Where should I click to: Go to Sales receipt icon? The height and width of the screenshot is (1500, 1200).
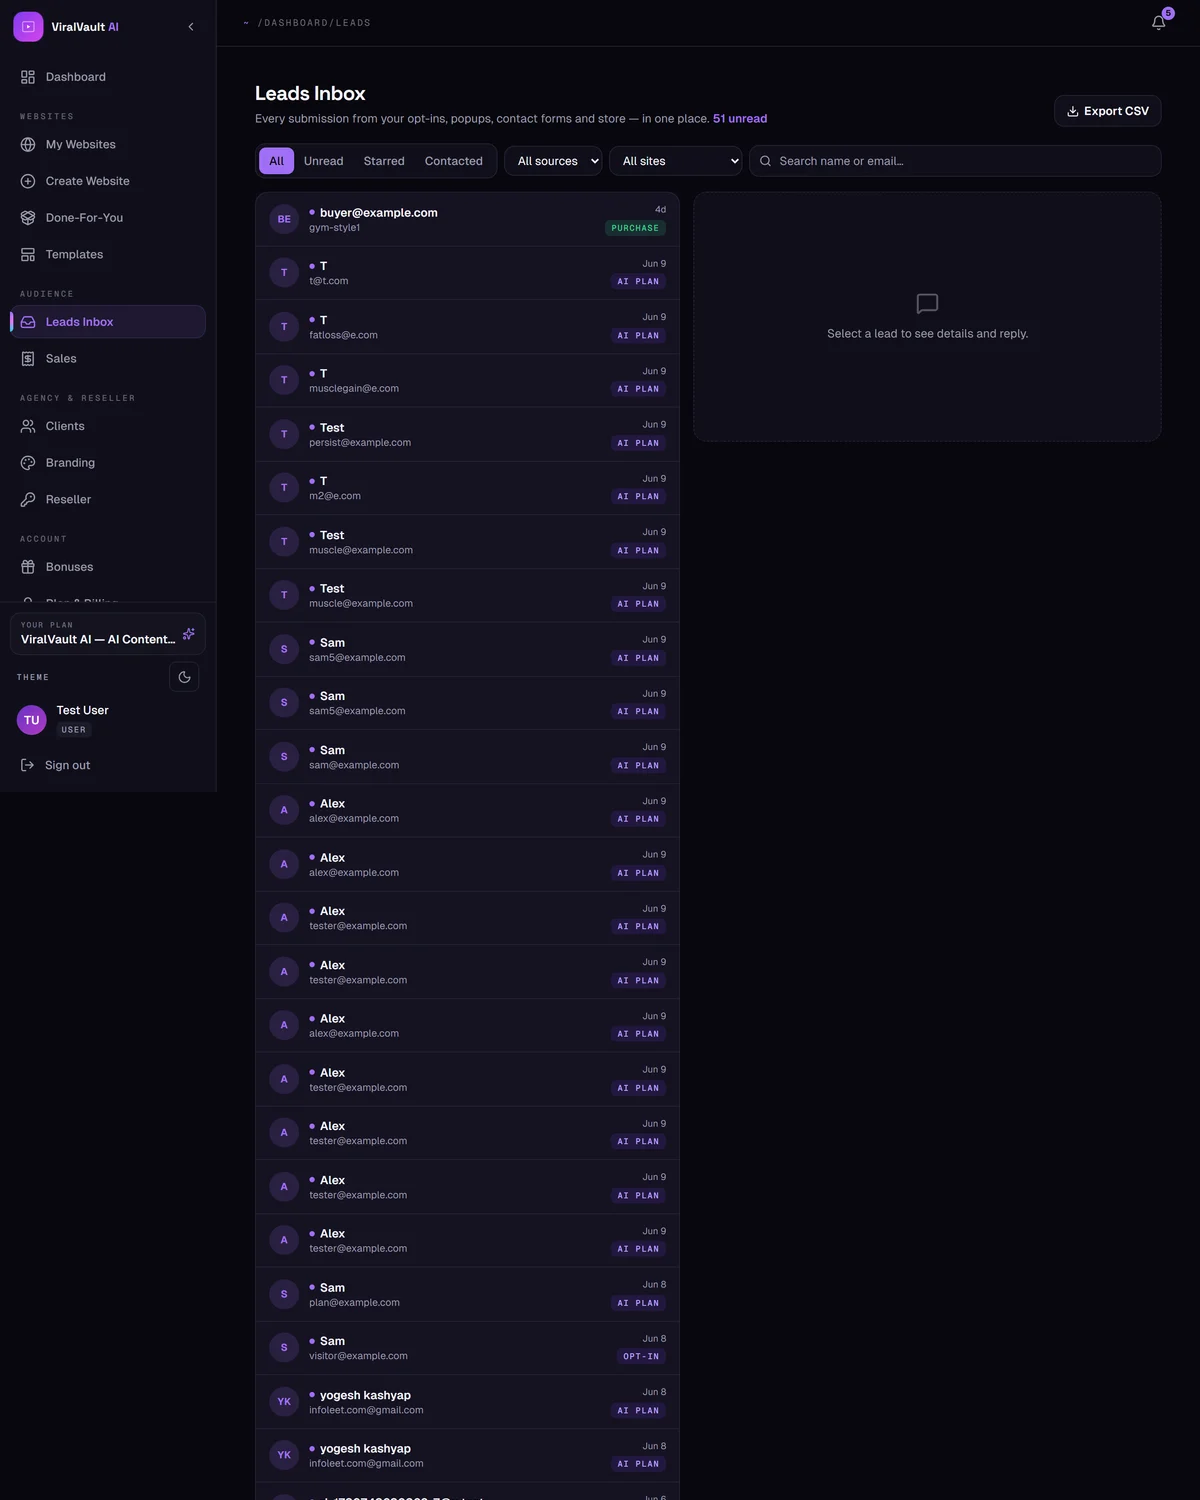(x=28, y=359)
